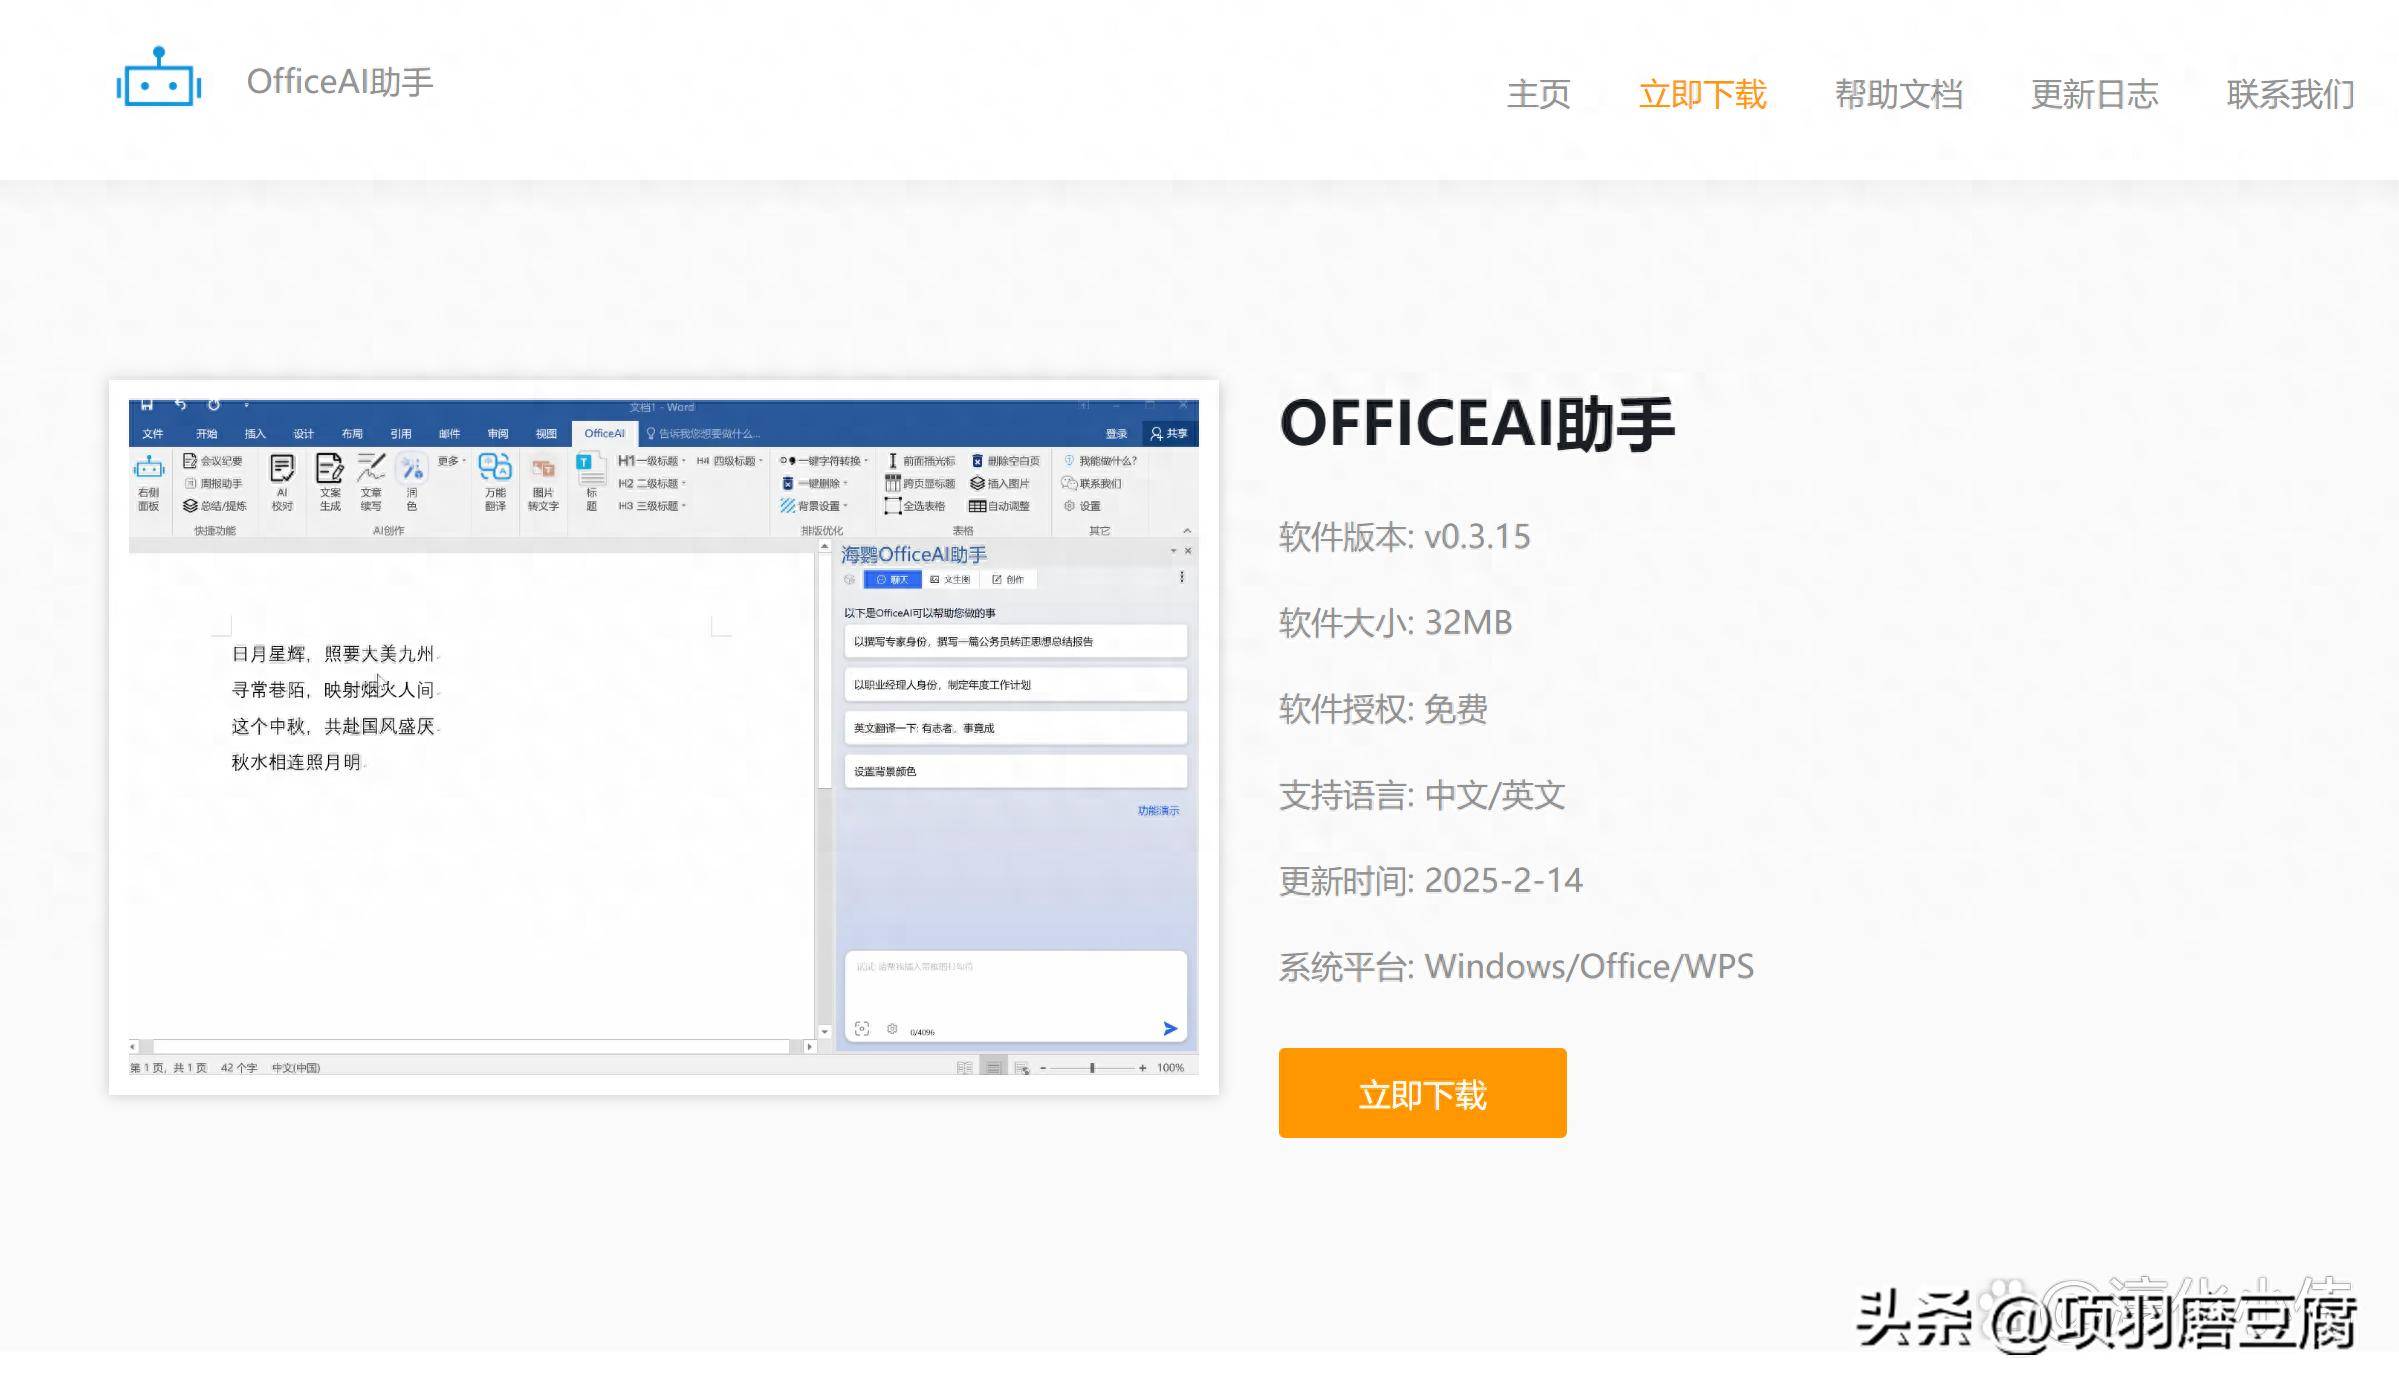This screenshot has height=1391, width=2399.
Task: Open 帮助文档 from the navigation
Action: [x=1898, y=94]
